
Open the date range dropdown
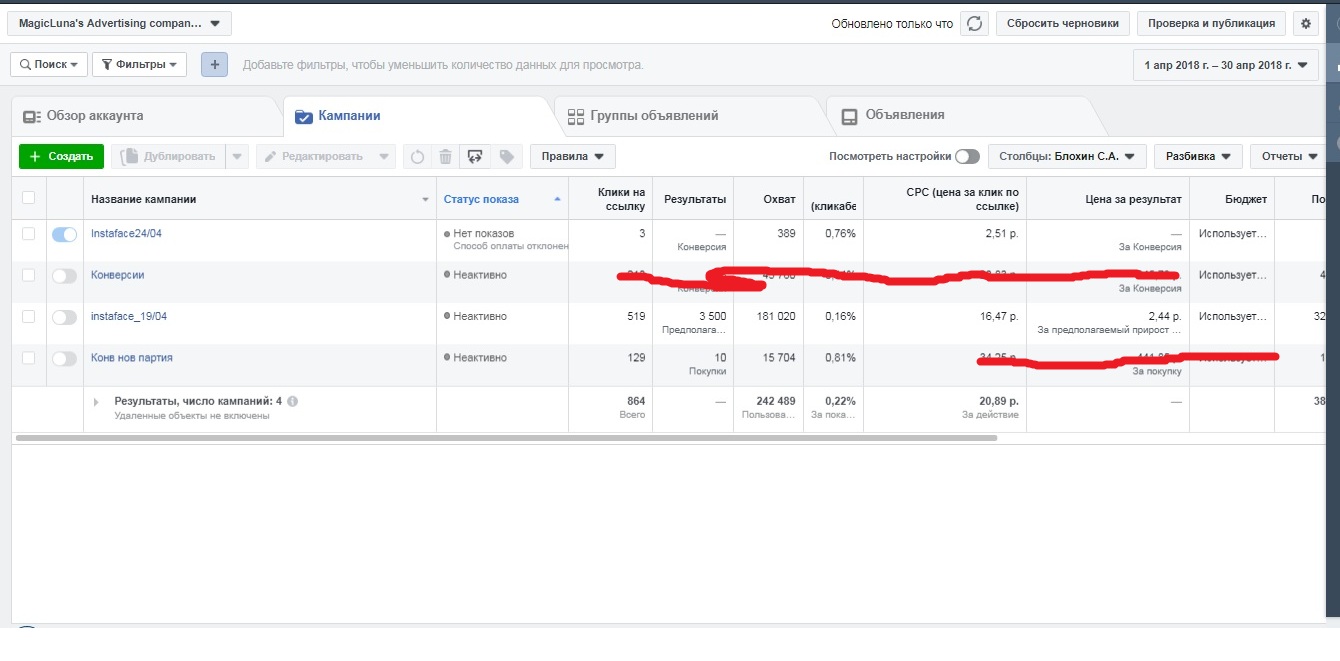[1225, 65]
